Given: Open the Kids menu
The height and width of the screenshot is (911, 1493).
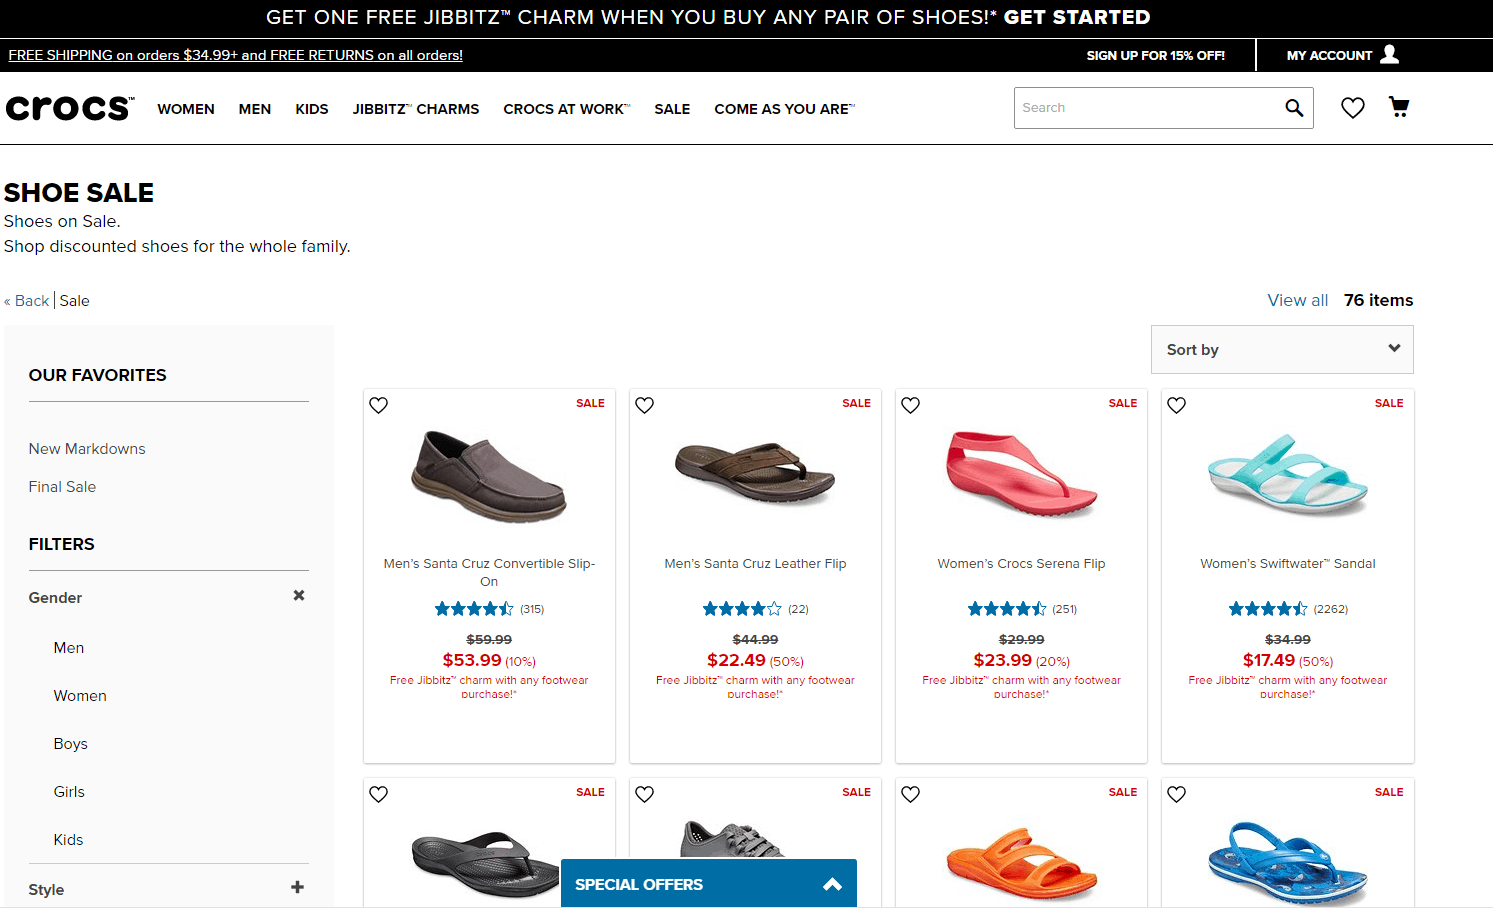Looking at the screenshot, I should [312, 109].
